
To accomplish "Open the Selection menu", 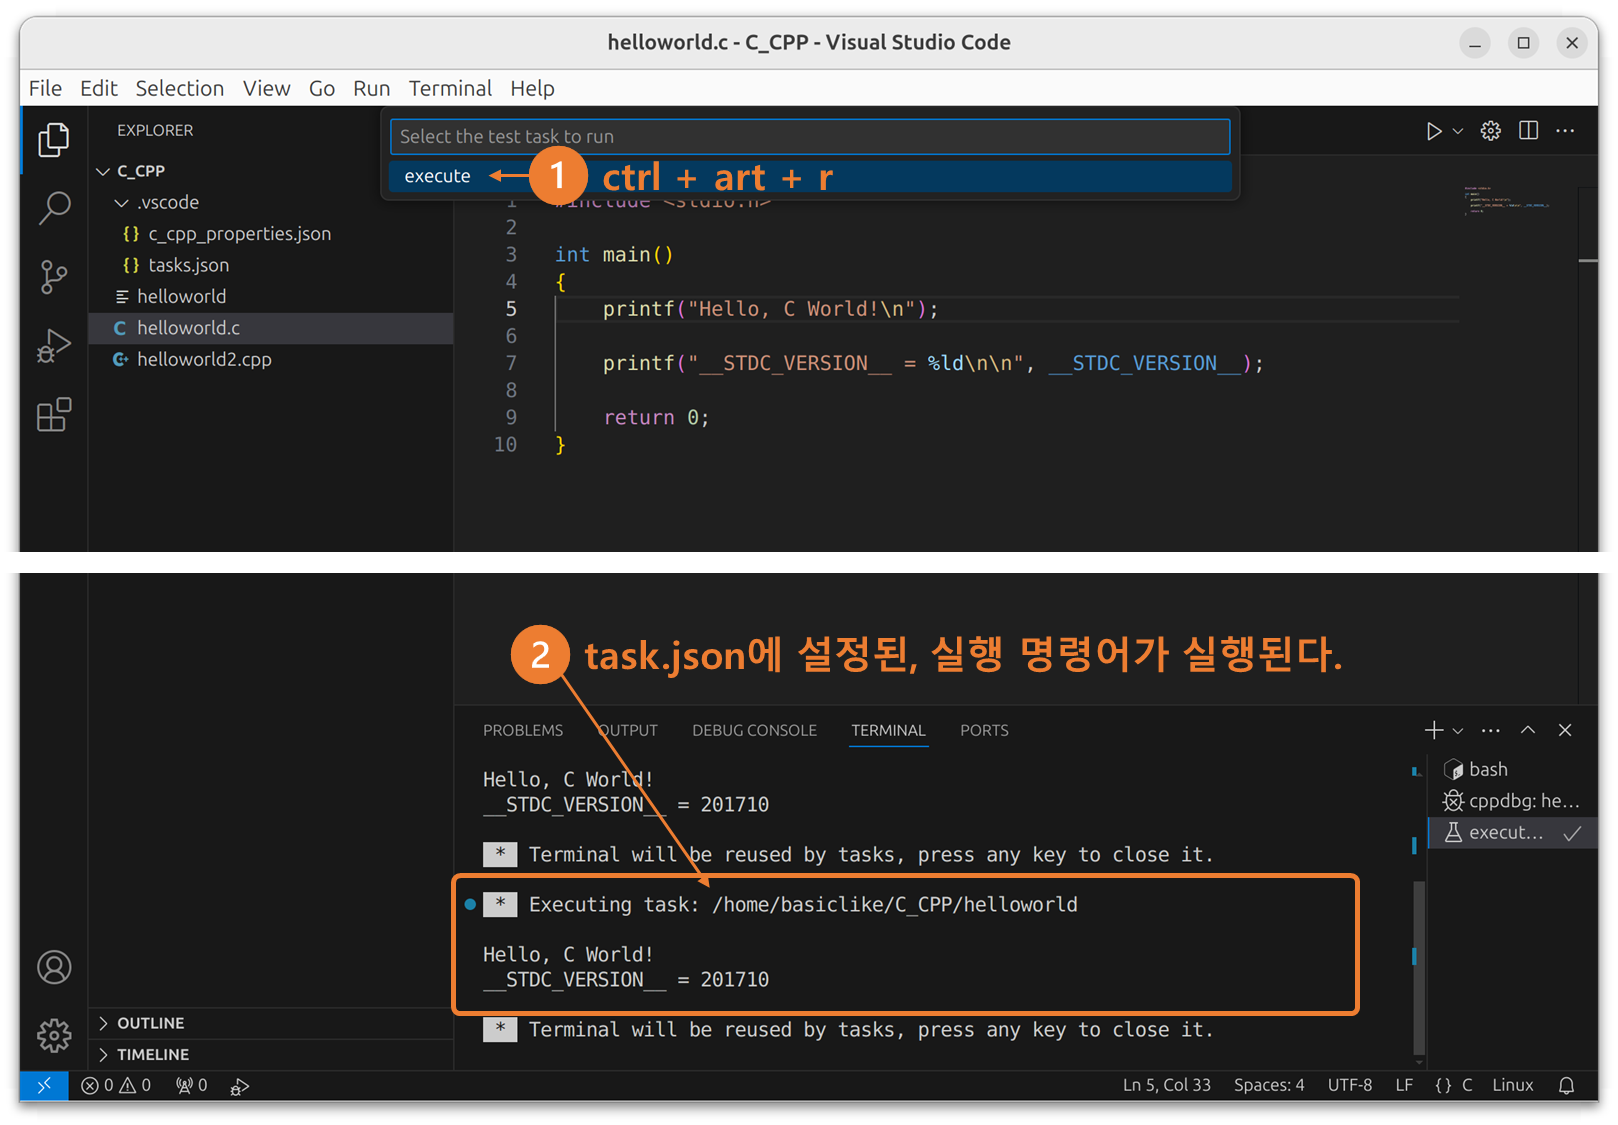I will coord(180,88).
